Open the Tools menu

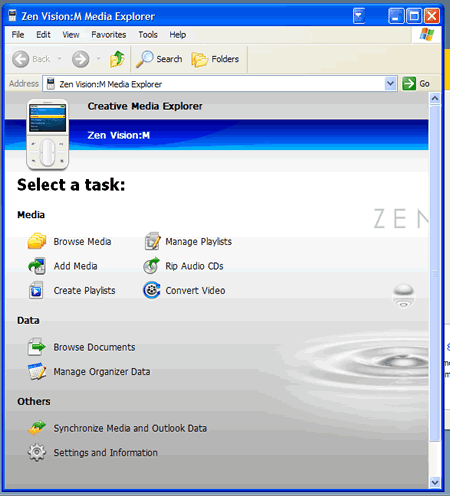click(148, 35)
